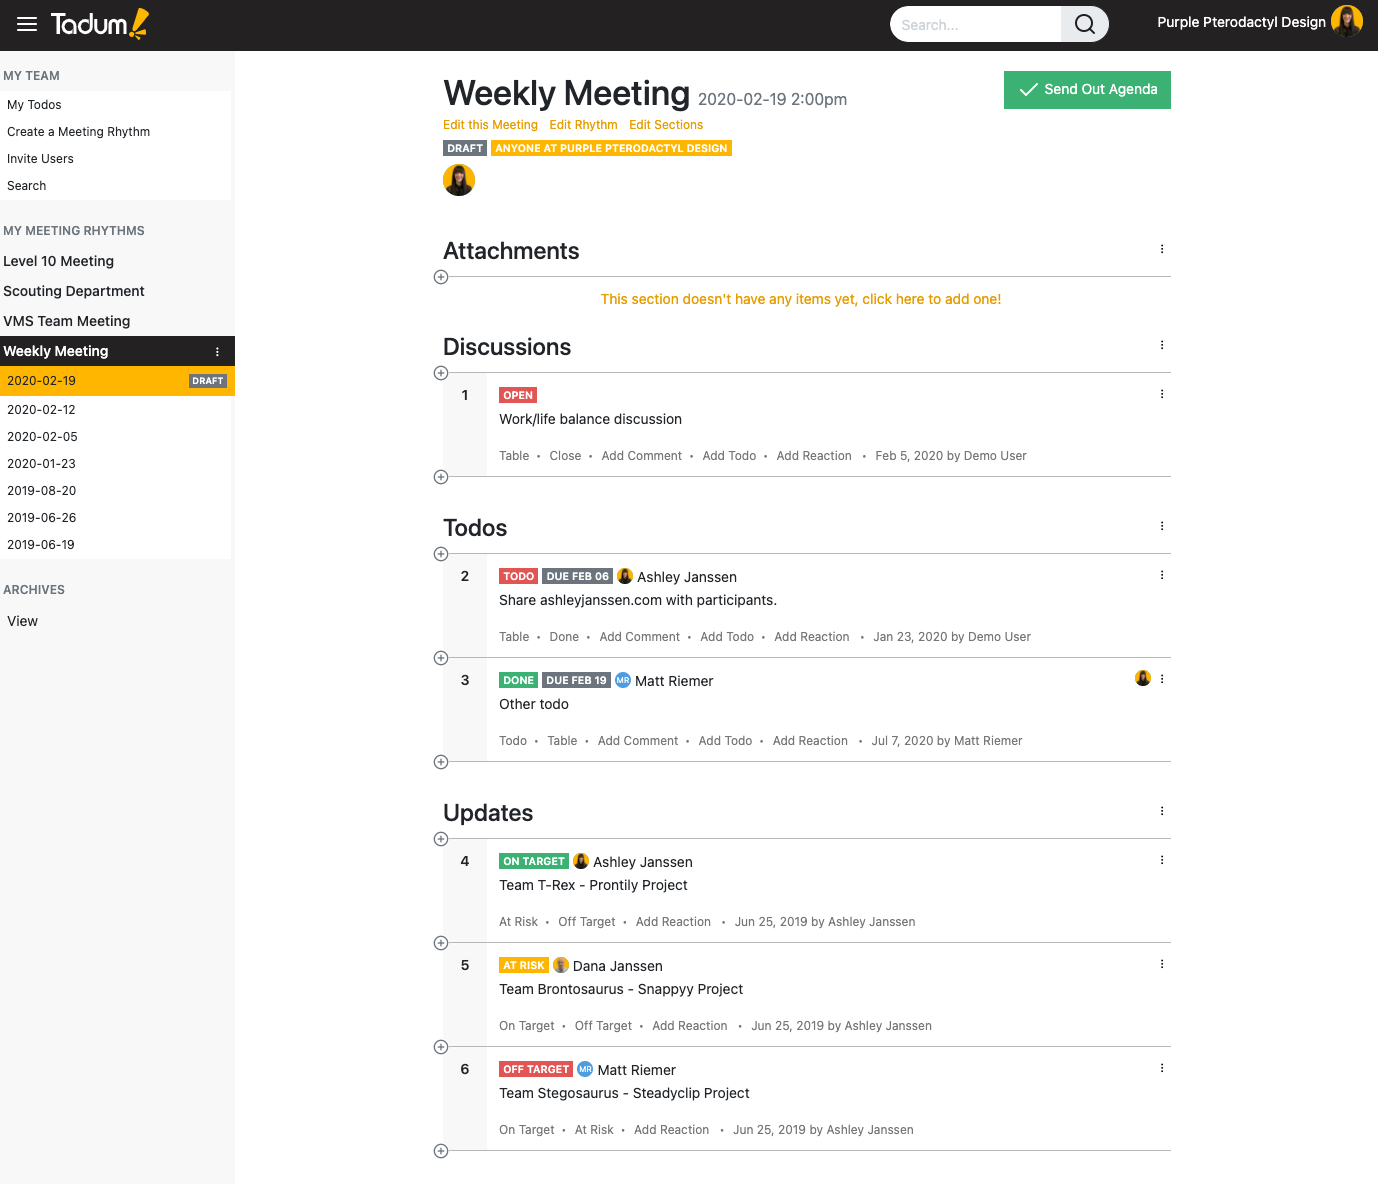Set Team Stegosaurus update to On Target

527,1130
